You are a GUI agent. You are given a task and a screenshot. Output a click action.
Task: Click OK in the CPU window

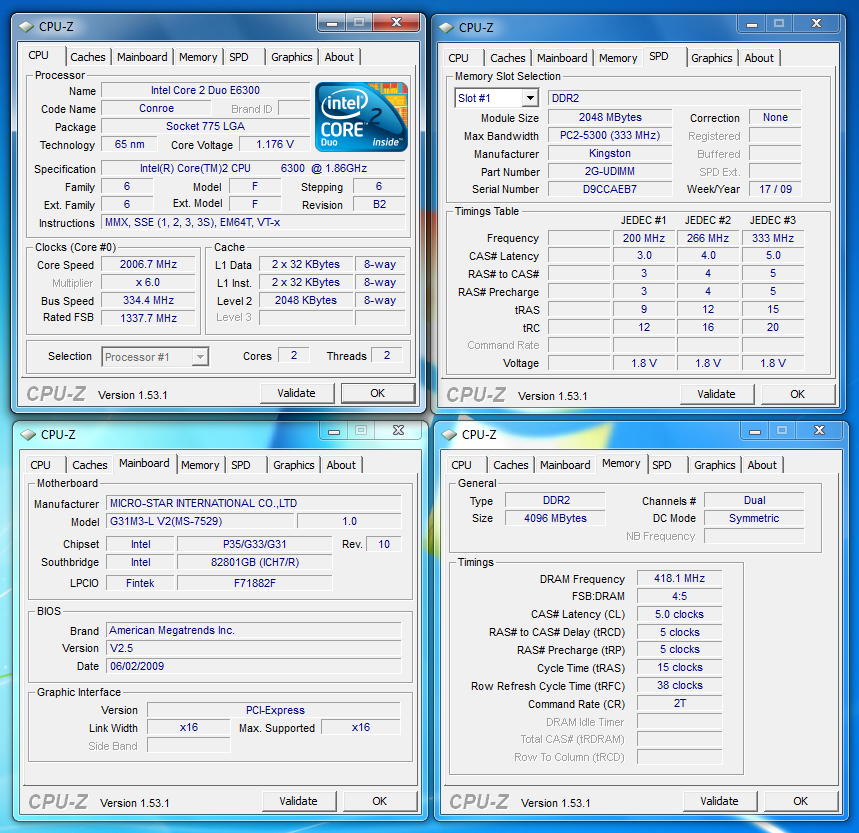tap(377, 393)
